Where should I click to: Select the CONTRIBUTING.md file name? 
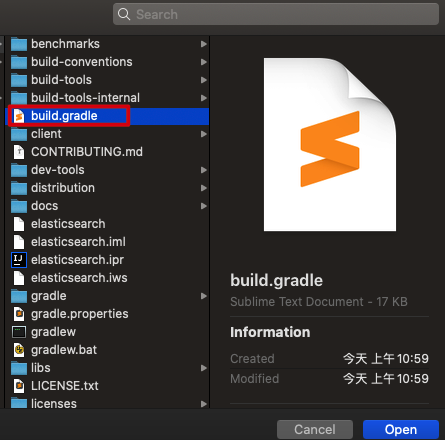(87, 152)
